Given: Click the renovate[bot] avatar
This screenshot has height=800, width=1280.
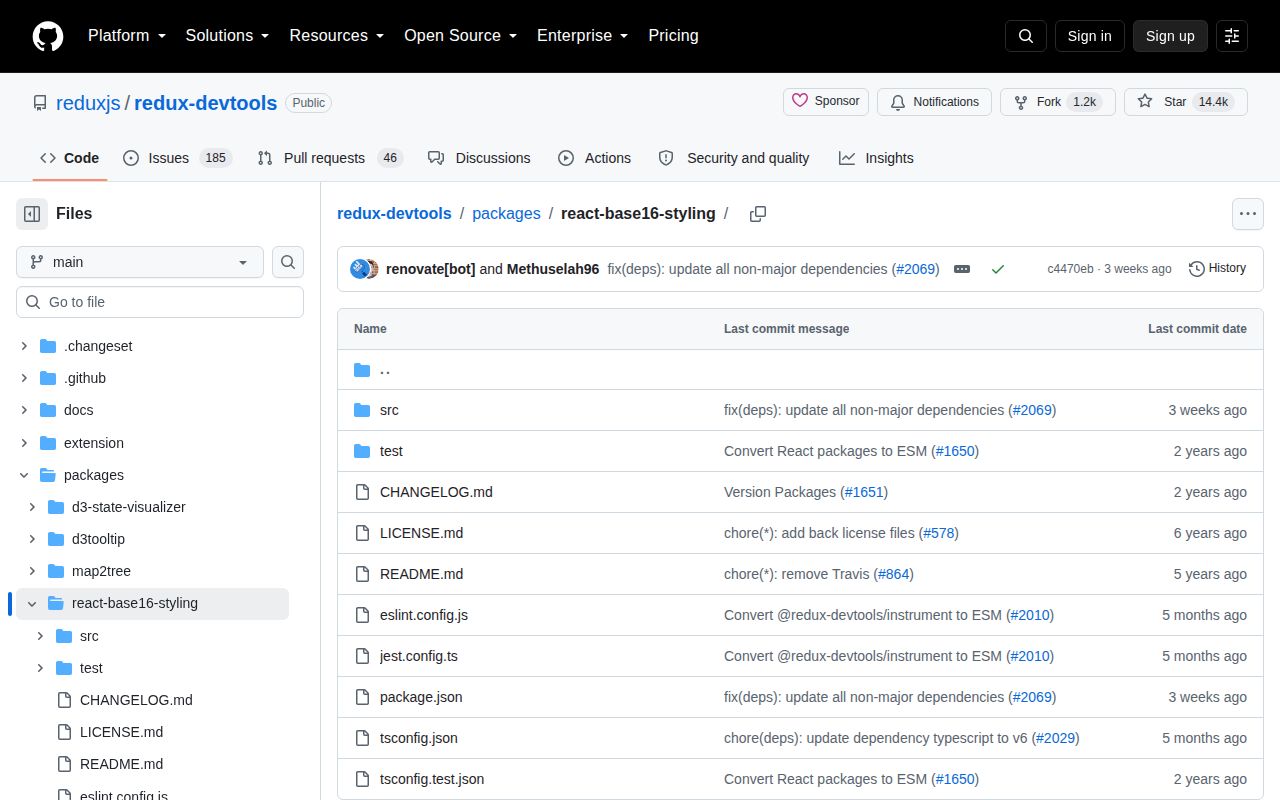Looking at the screenshot, I should [358, 269].
